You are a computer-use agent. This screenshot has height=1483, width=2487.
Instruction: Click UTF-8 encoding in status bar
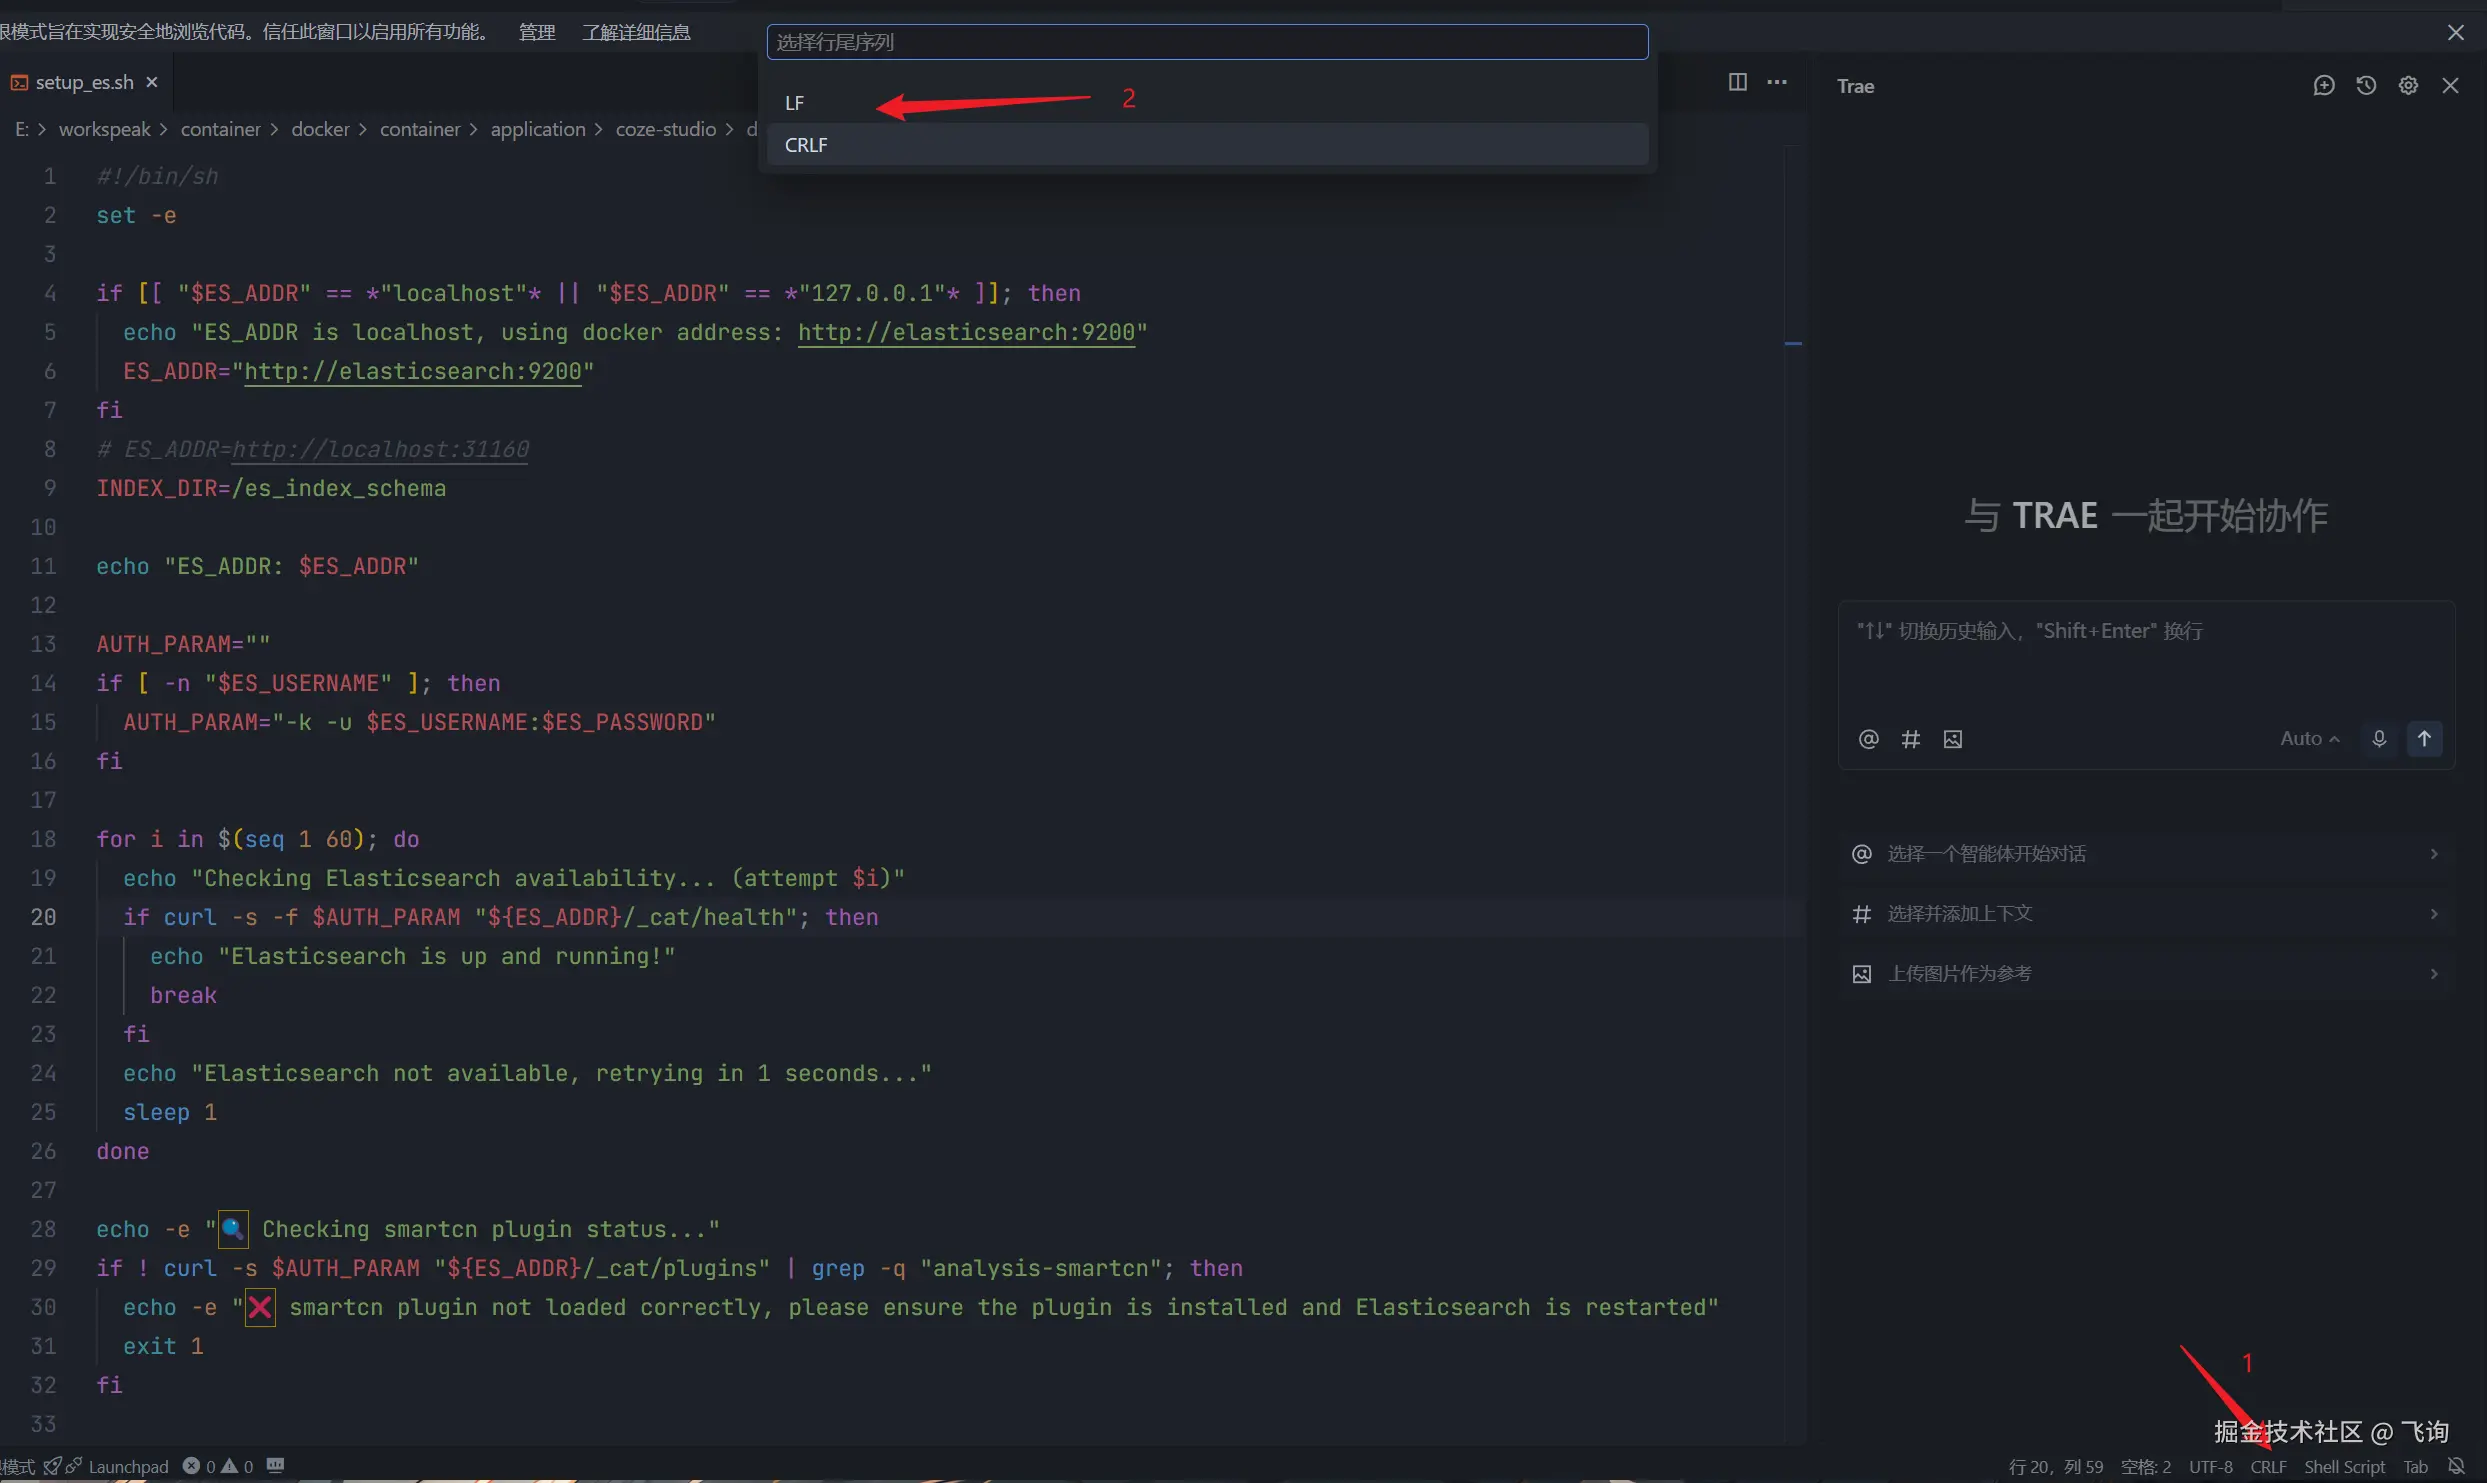pos(2210,1467)
